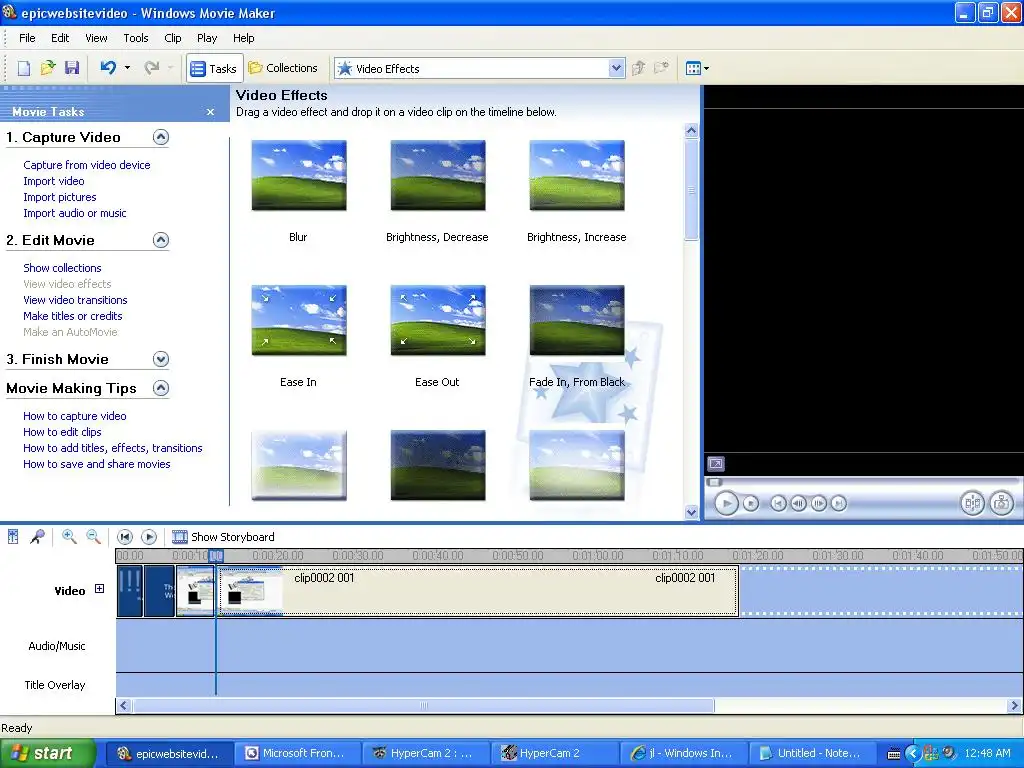The image size is (1024, 768).
Task: Undo the last action
Action: coord(108,67)
